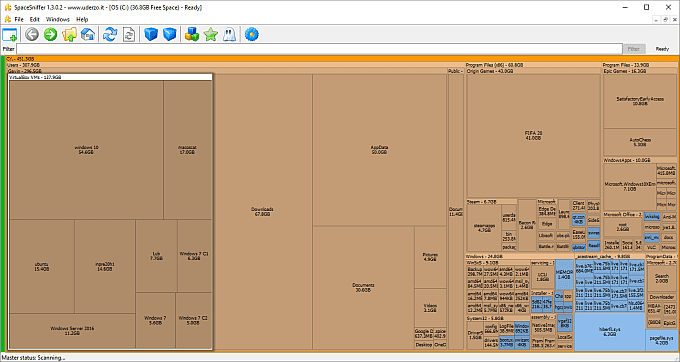Viewport: 680px width, 362px height.
Task: Show less detail with first blue cube icon
Action: [151, 34]
